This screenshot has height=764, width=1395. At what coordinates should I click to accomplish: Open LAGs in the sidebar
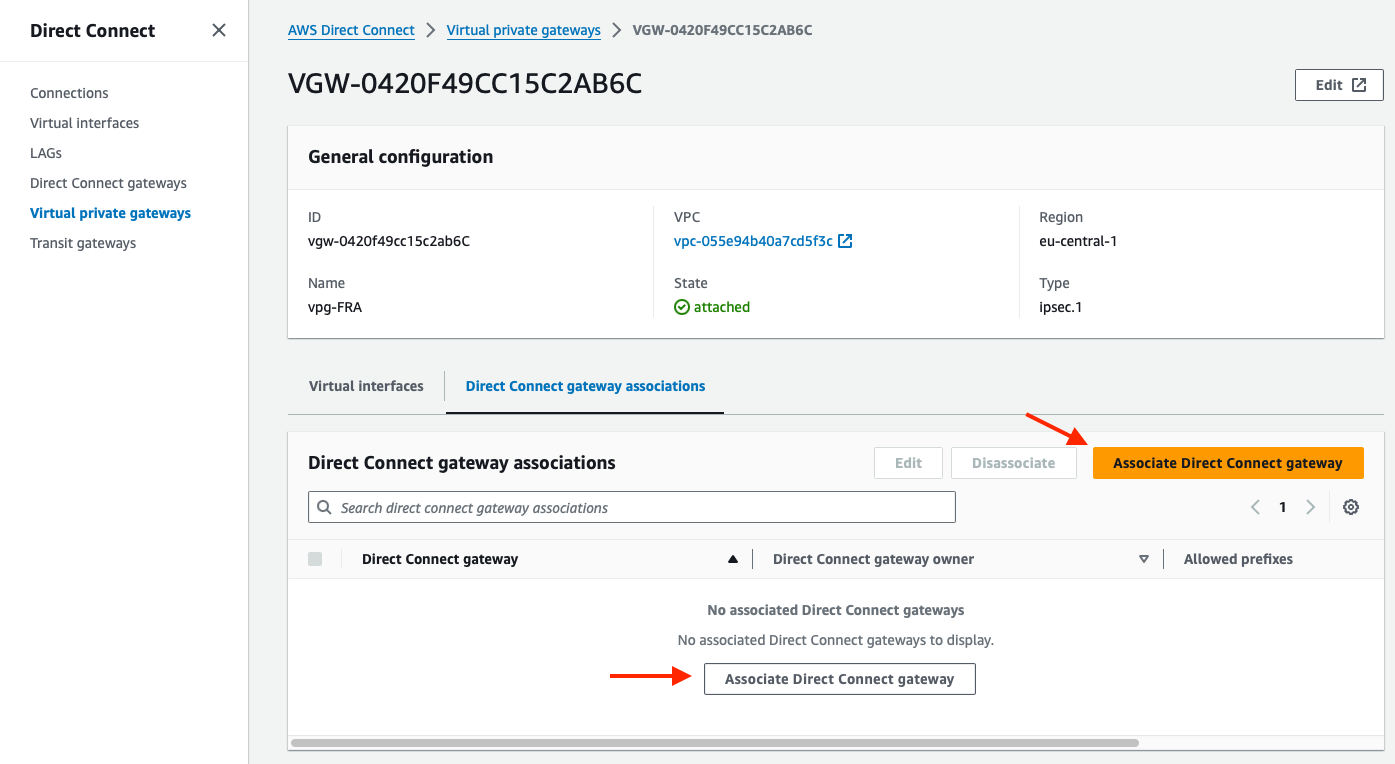click(46, 153)
